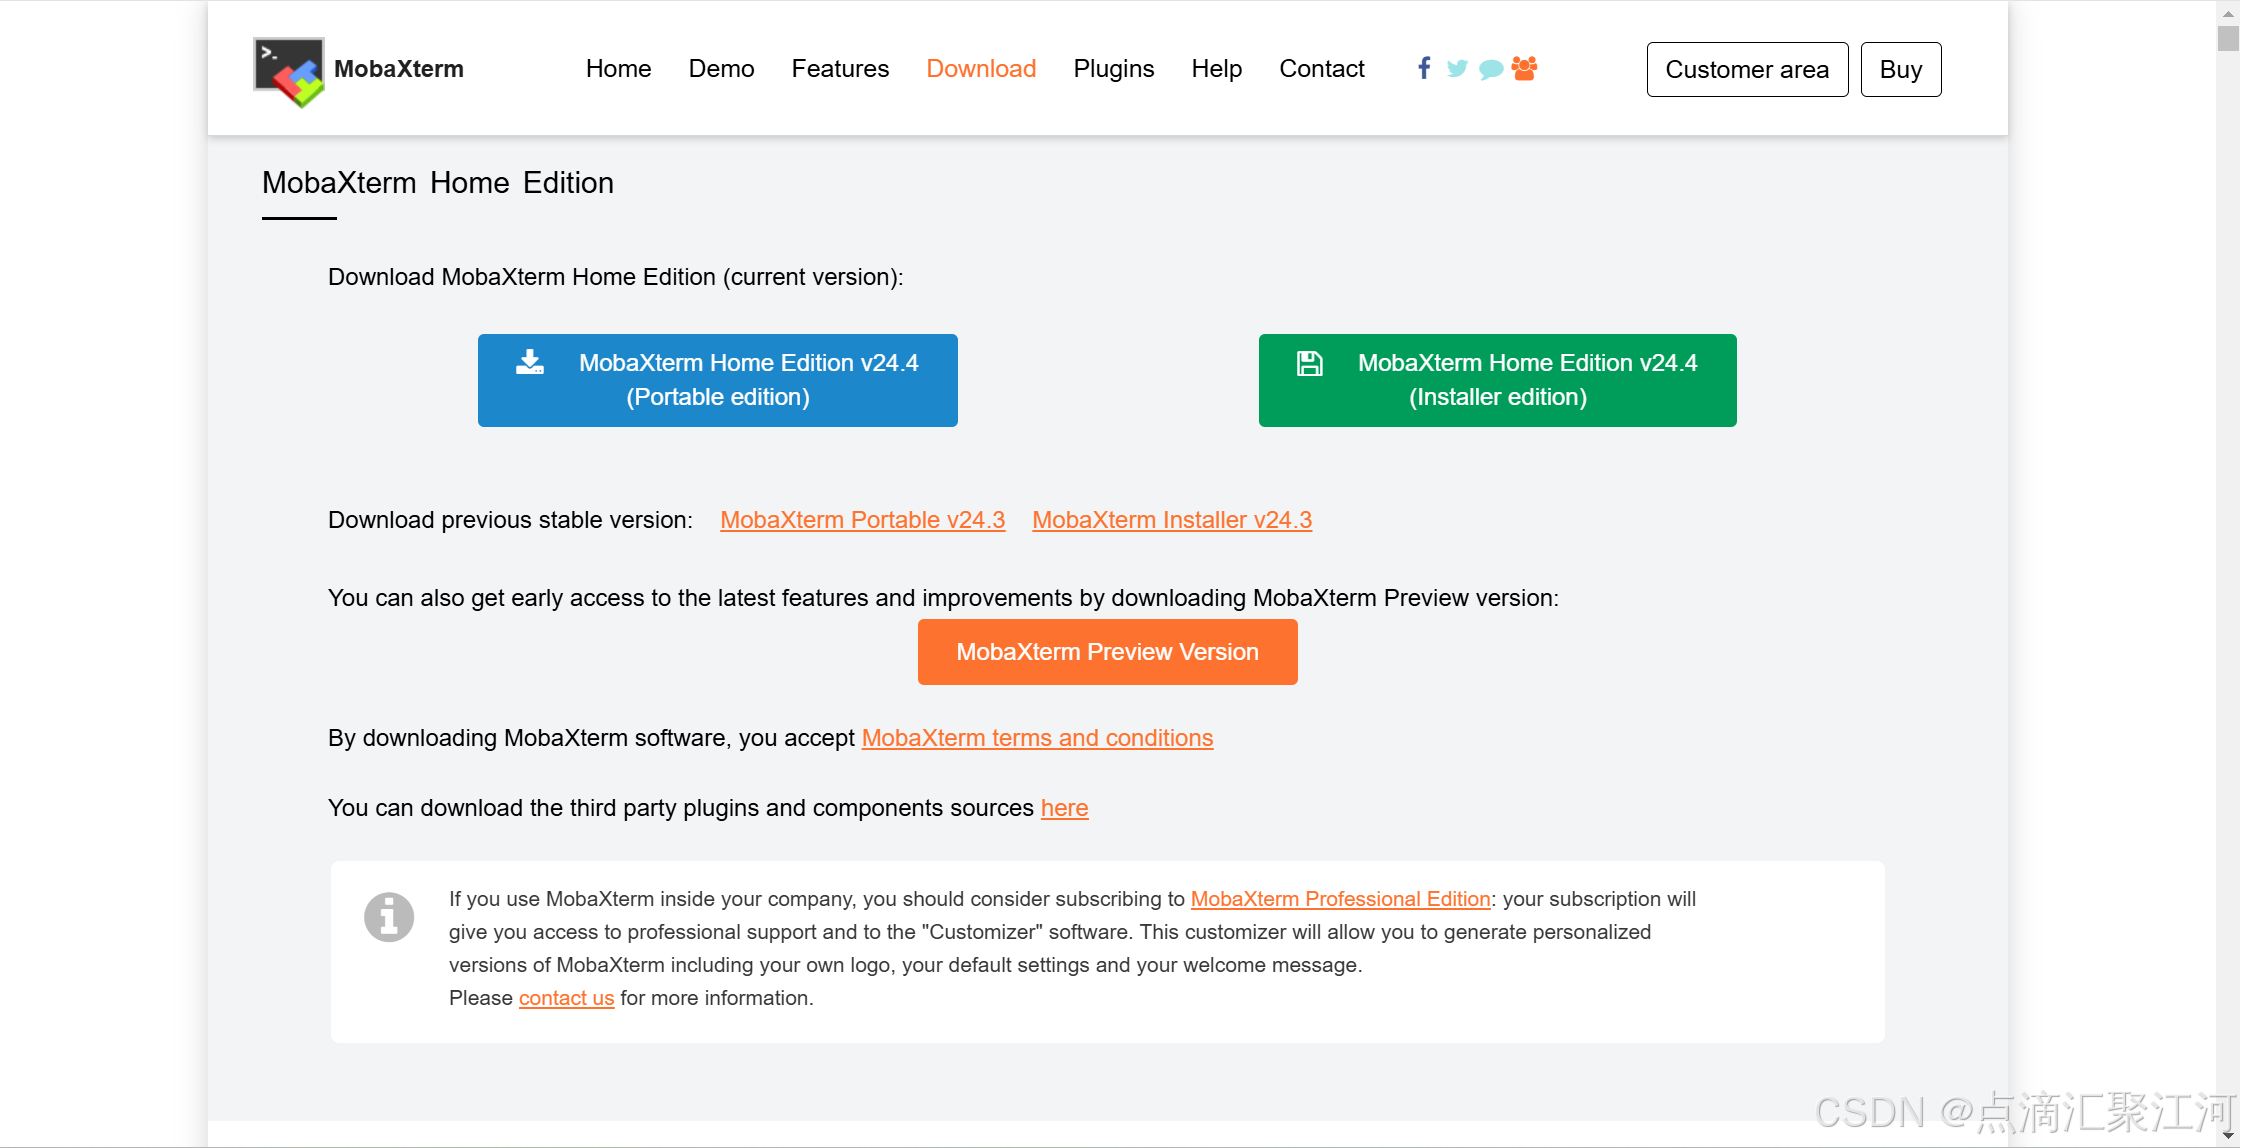Image resolution: width=2241 pixels, height=1148 pixels.
Task: Open the Facebook social icon
Action: point(1424,68)
